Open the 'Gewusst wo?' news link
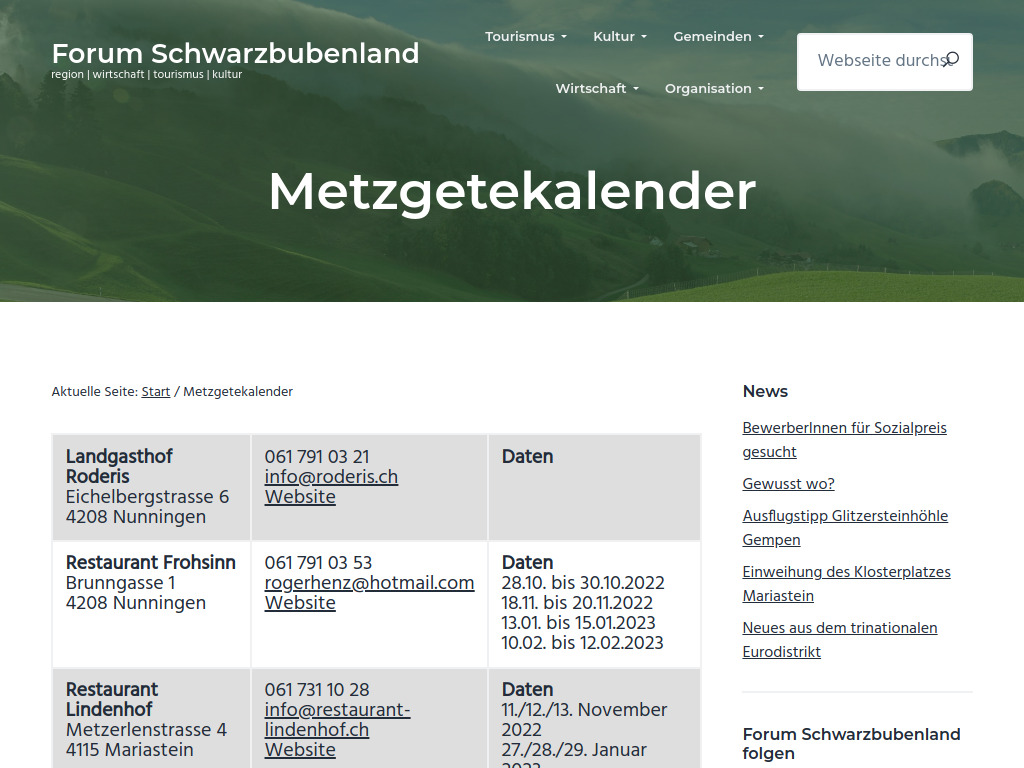 788,484
